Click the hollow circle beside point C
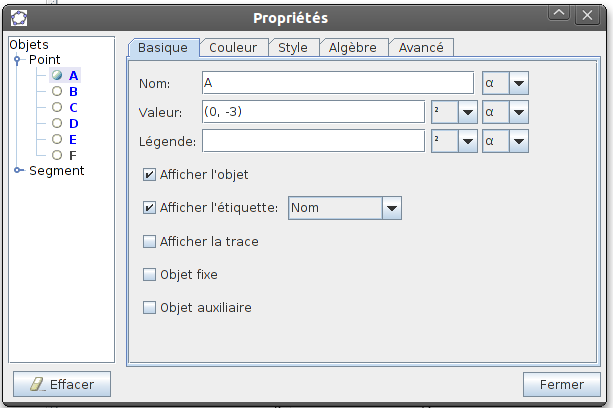This screenshot has width=613, height=408. [x=57, y=107]
